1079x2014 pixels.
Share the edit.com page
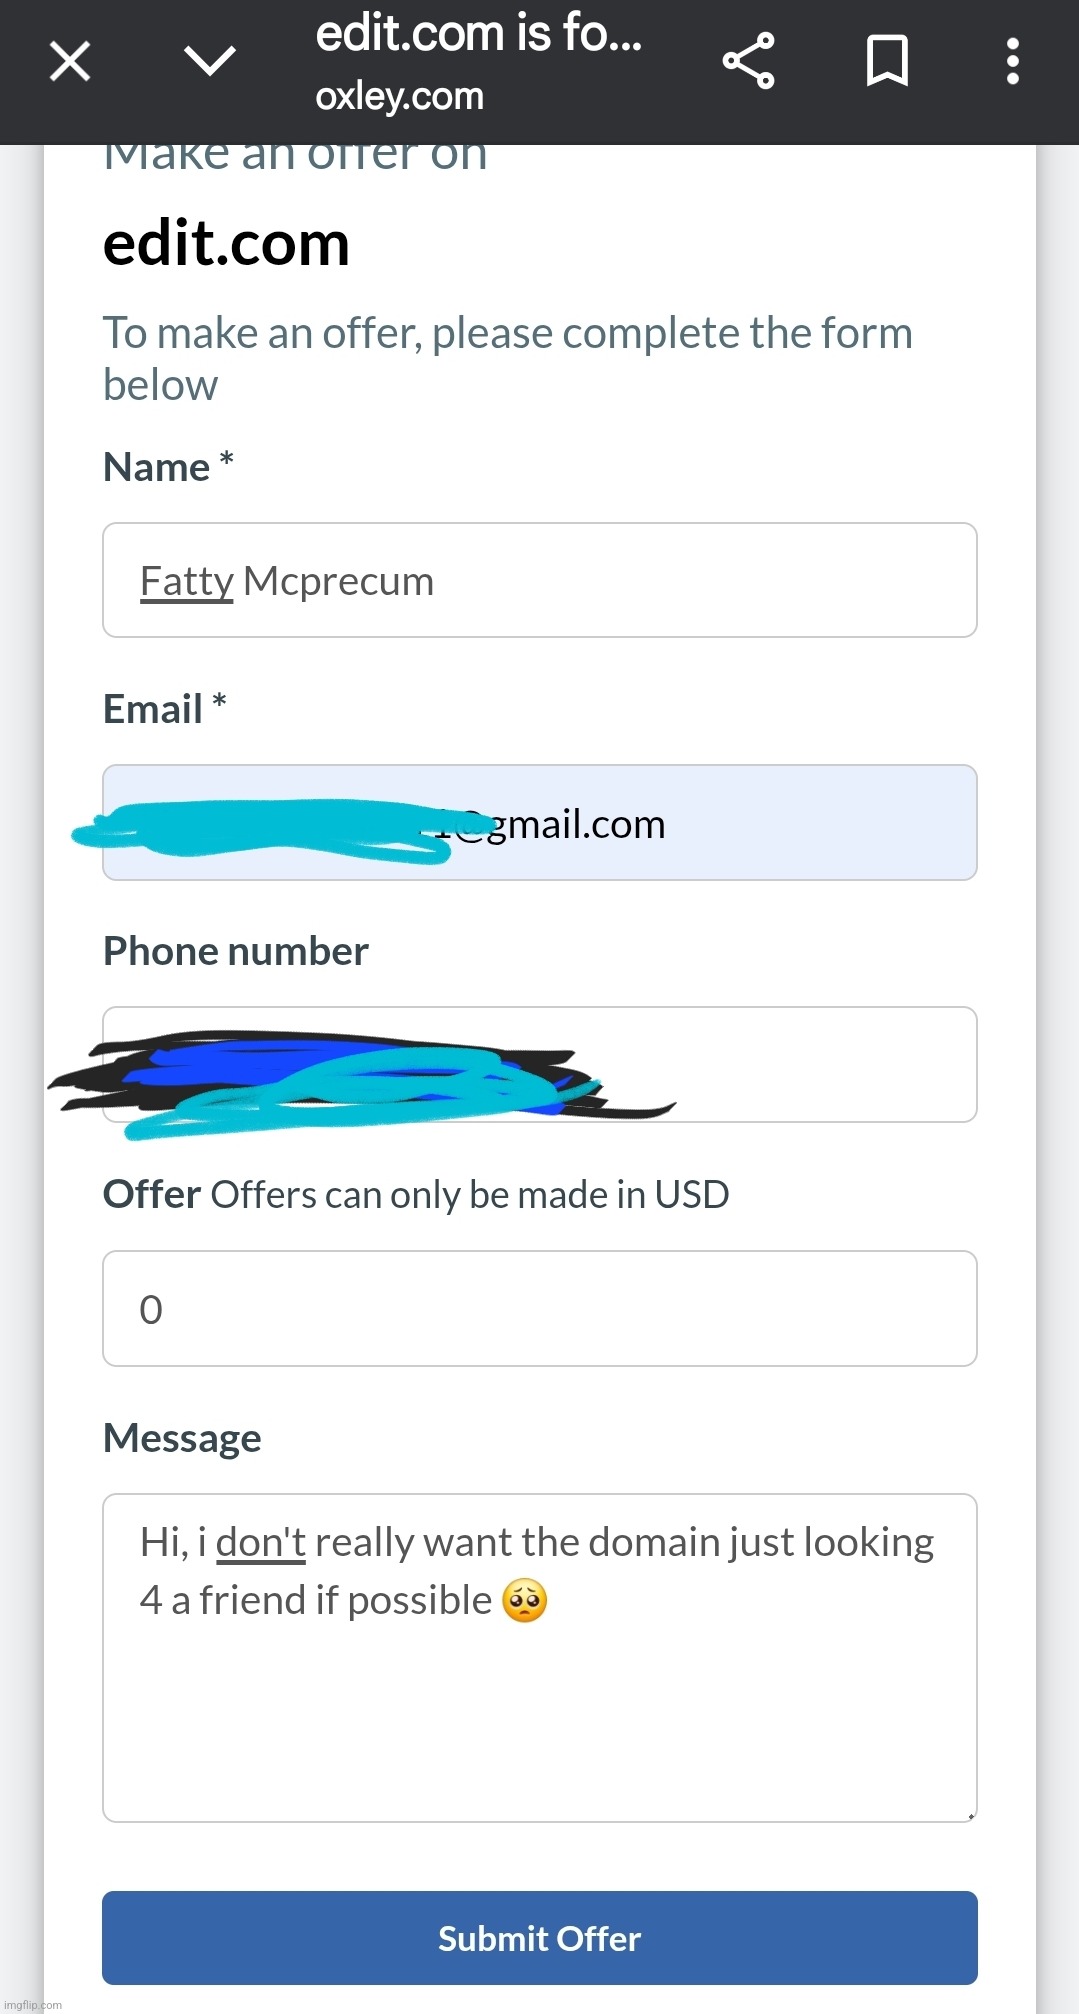[749, 61]
